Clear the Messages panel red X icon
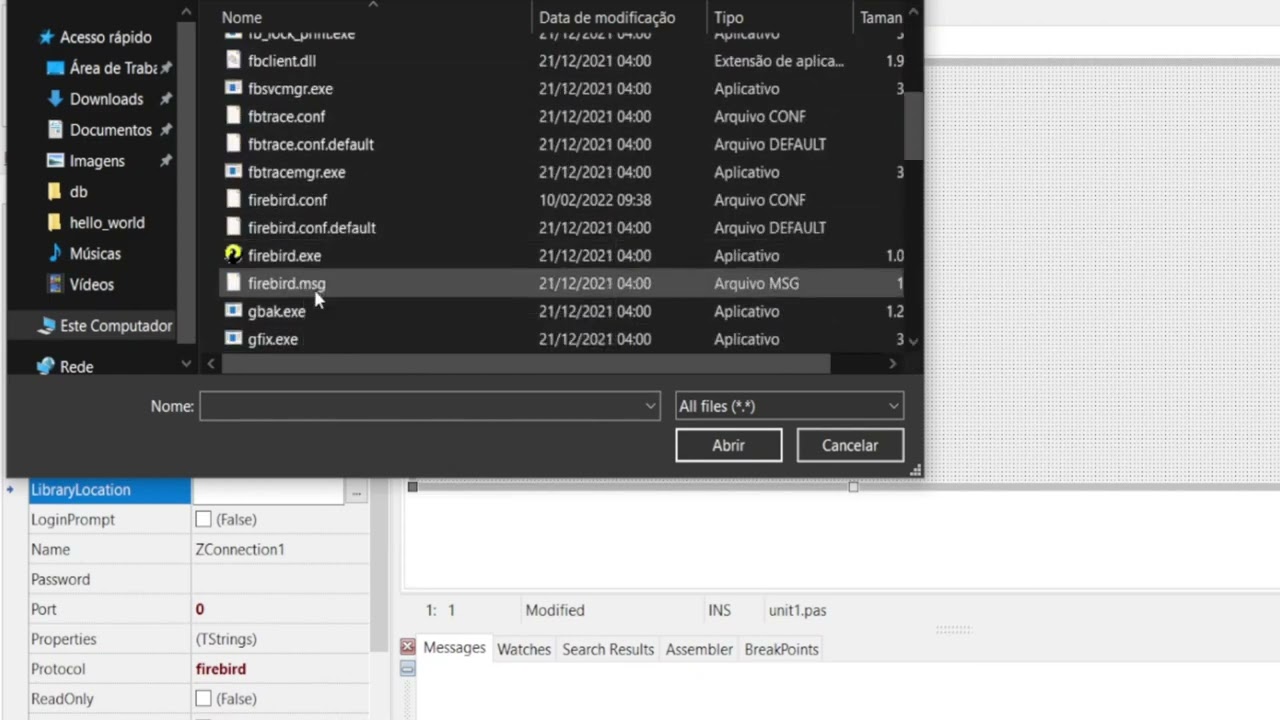 (x=408, y=647)
